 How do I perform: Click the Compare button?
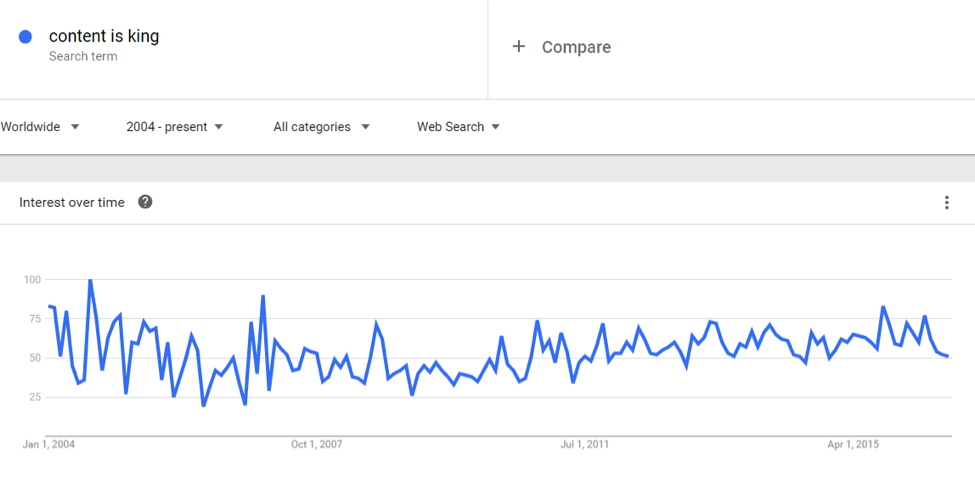(561, 47)
